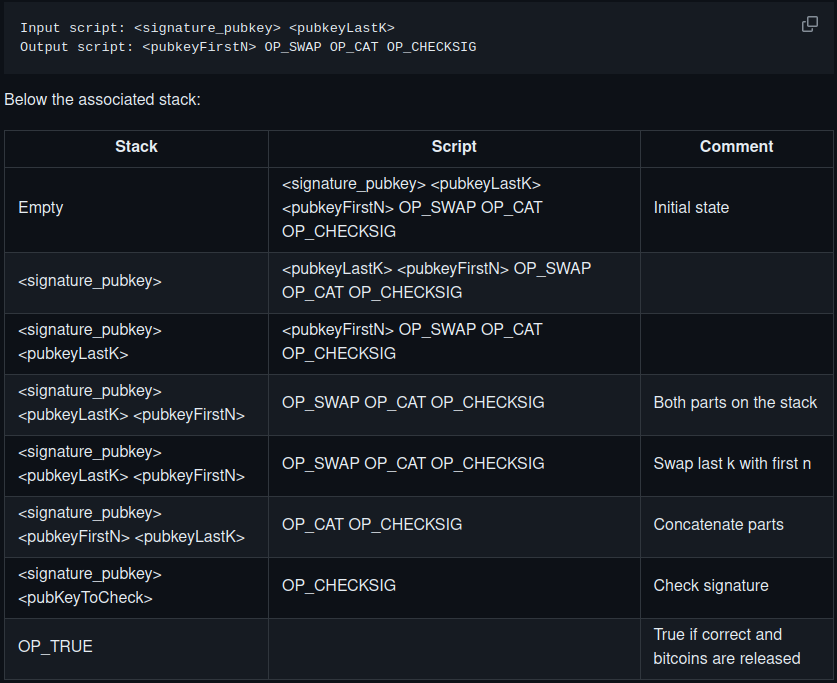Click the Comment column header
This screenshot has height=683, width=837.
(736, 147)
